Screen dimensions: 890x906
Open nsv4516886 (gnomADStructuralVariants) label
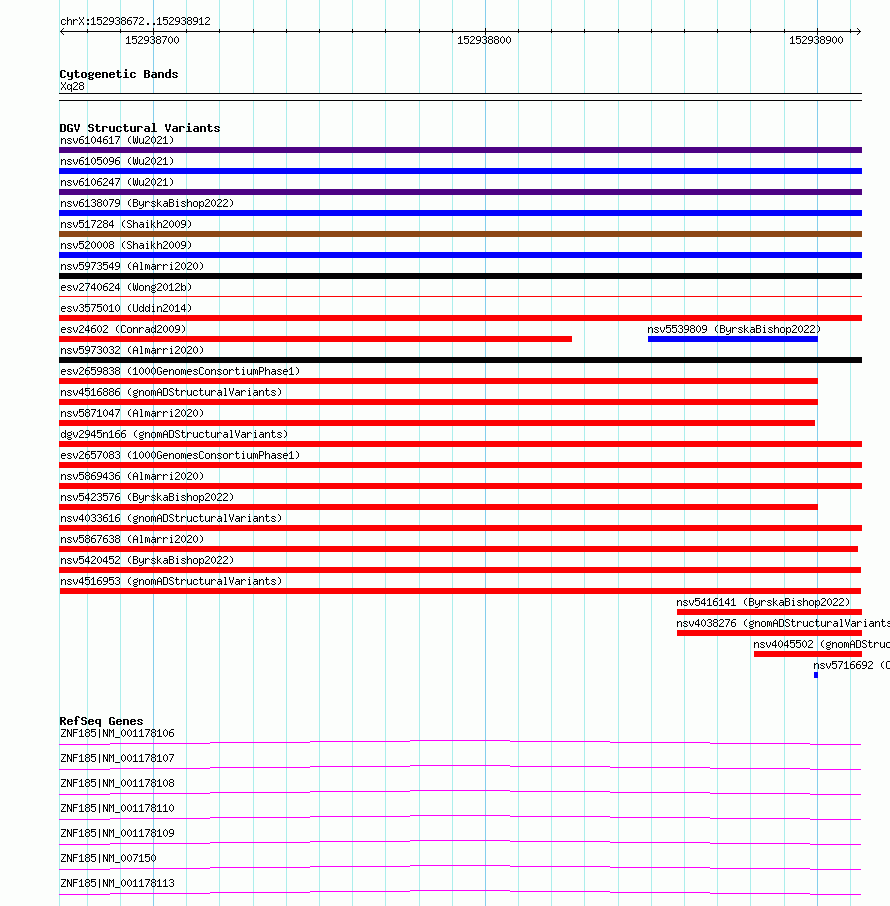point(171,392)
